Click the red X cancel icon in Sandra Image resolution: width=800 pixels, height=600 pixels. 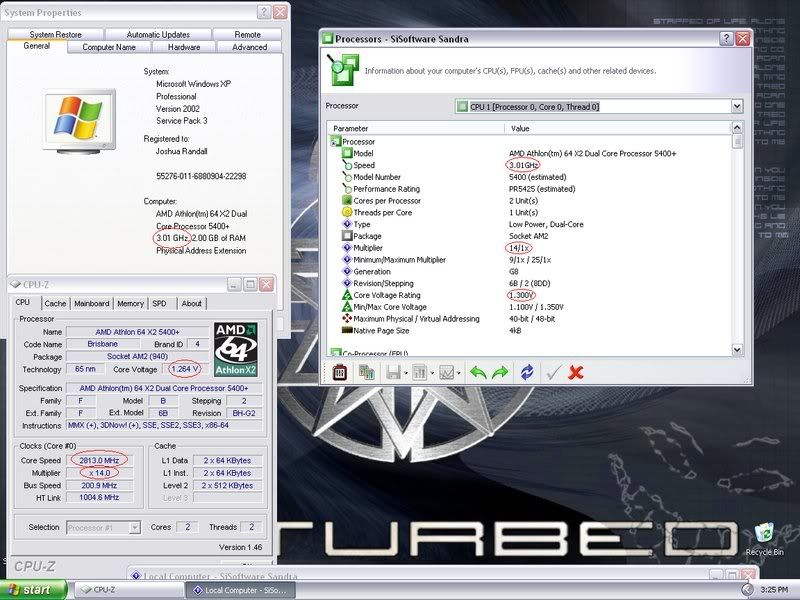click(x=576, y=372)
